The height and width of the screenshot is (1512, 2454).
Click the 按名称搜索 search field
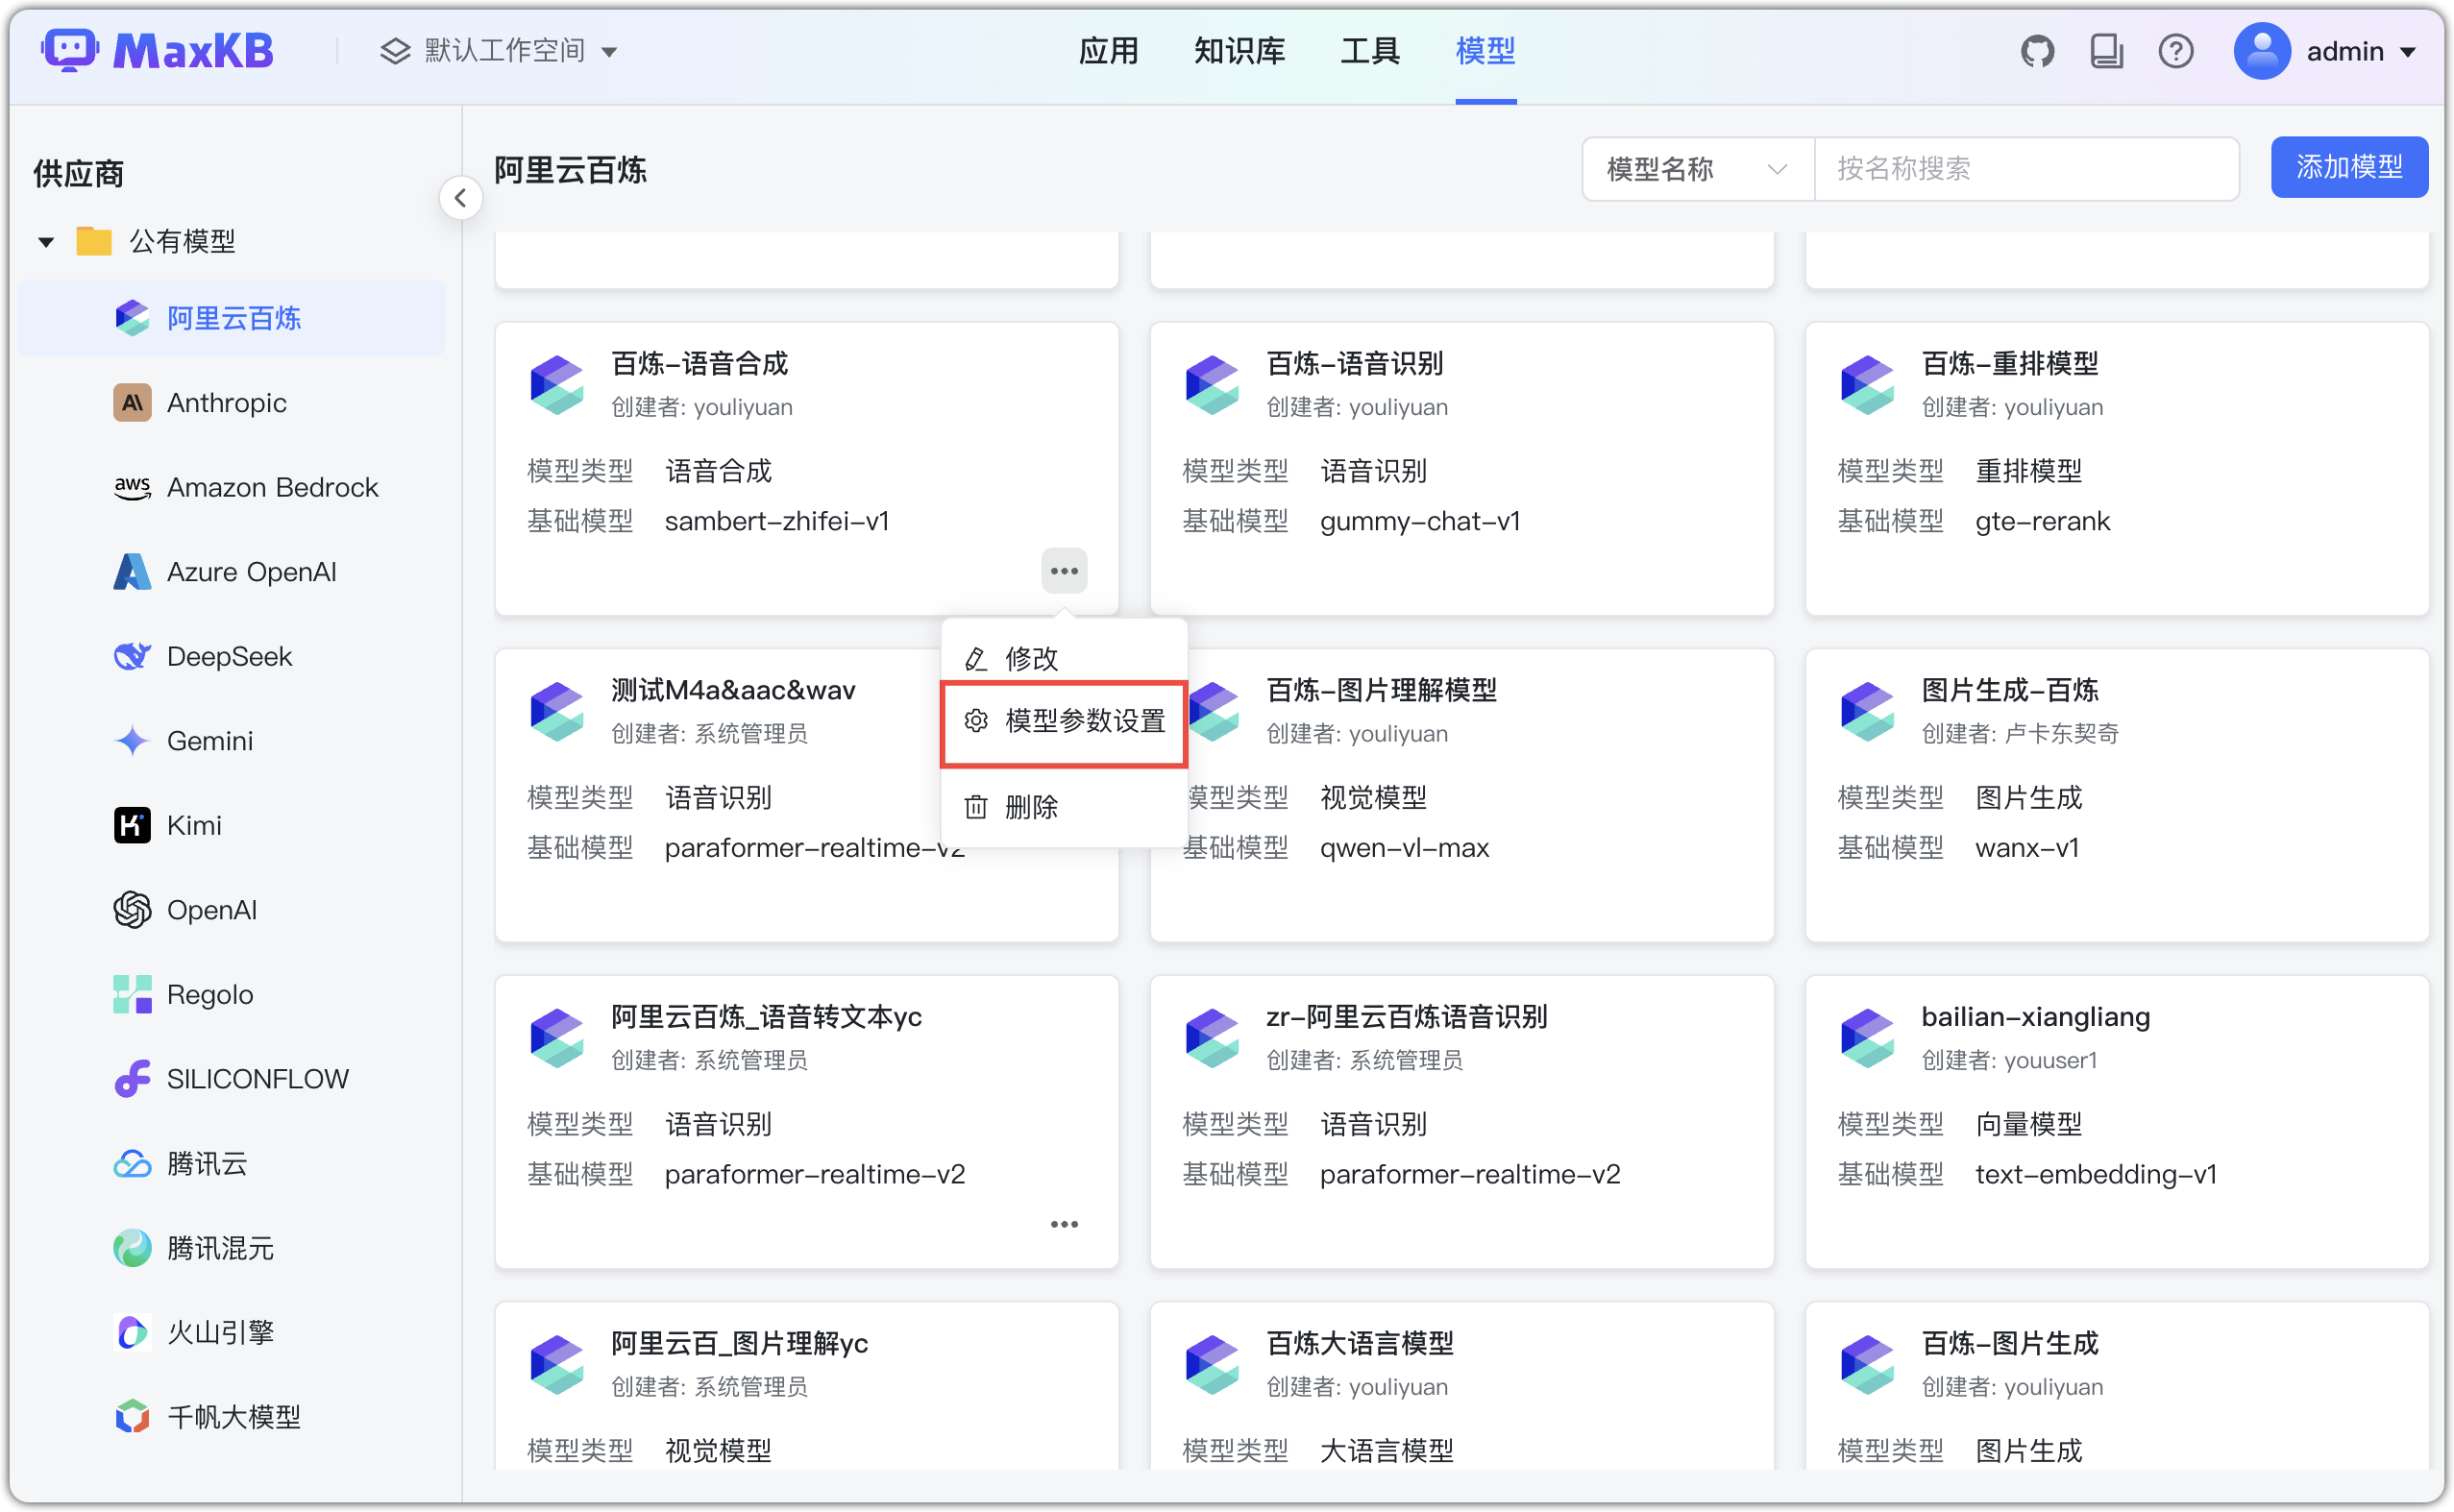[x=2026, y=169]
